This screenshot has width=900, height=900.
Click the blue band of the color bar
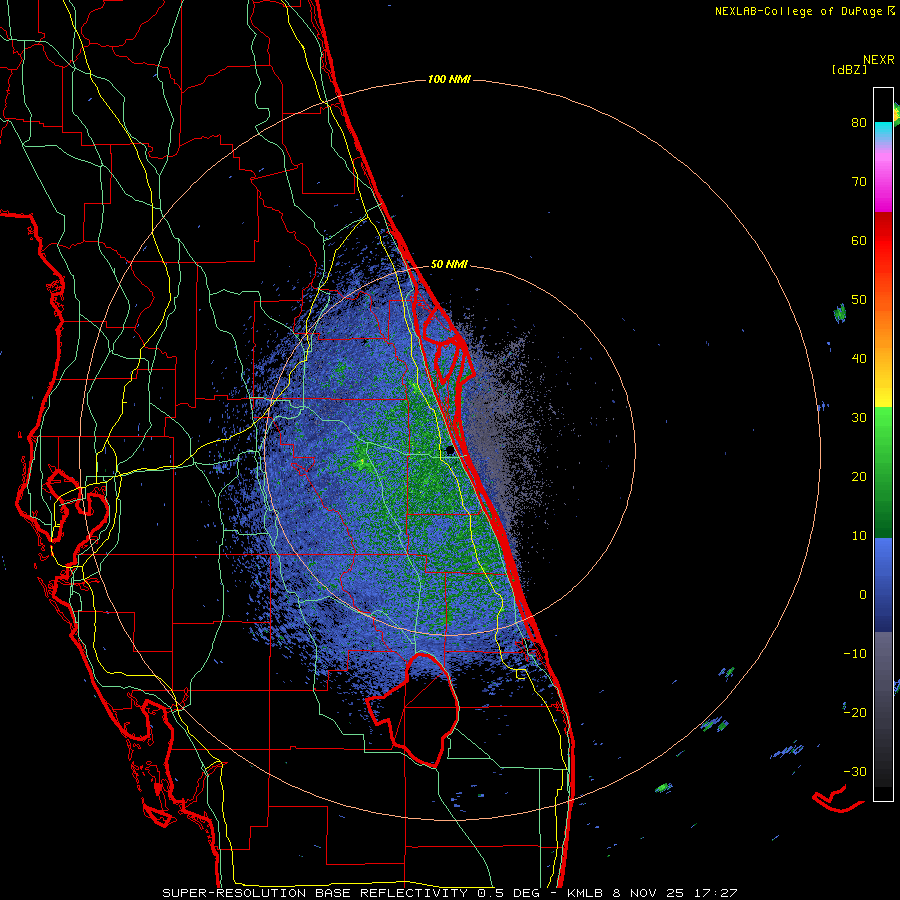[x=883, y=584]
